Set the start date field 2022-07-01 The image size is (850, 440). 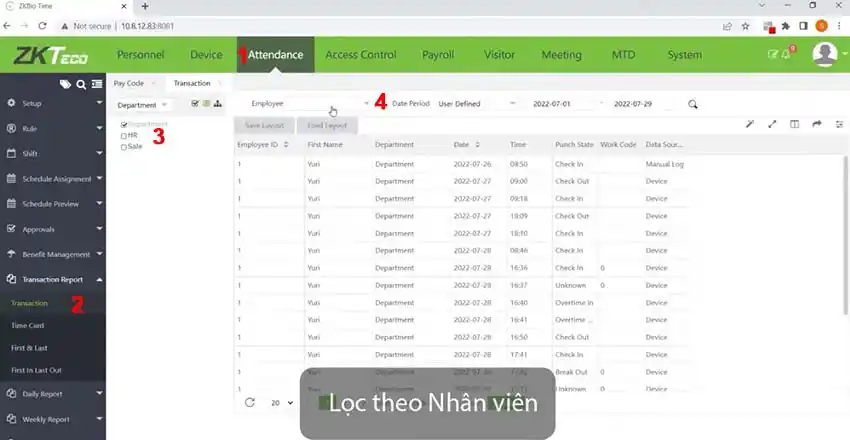point(564,104)
